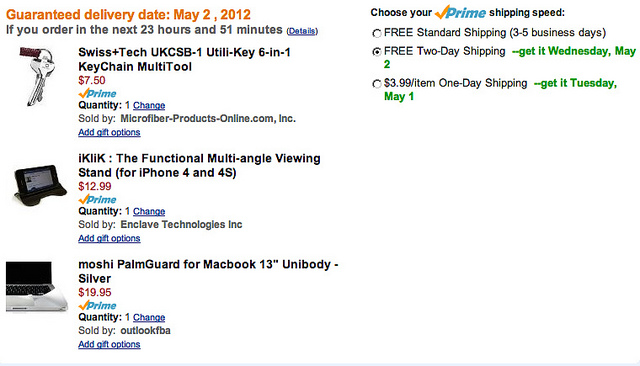
Task: Open the iKliK phone stand thumbnail
Action: [x=40, y=185]
